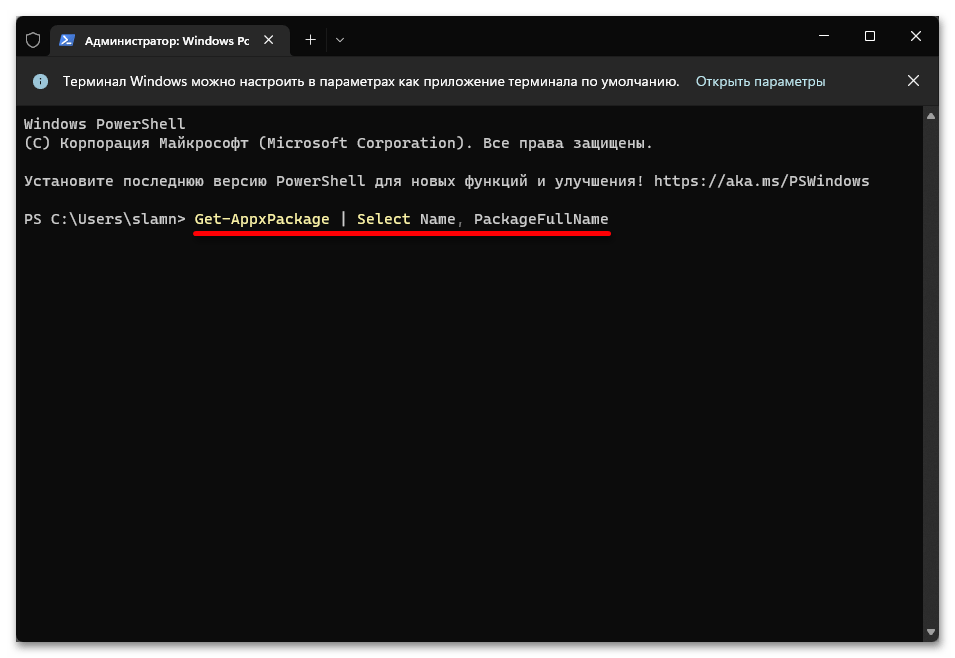Click the scrollbar up arrow

tap(931, 117)
